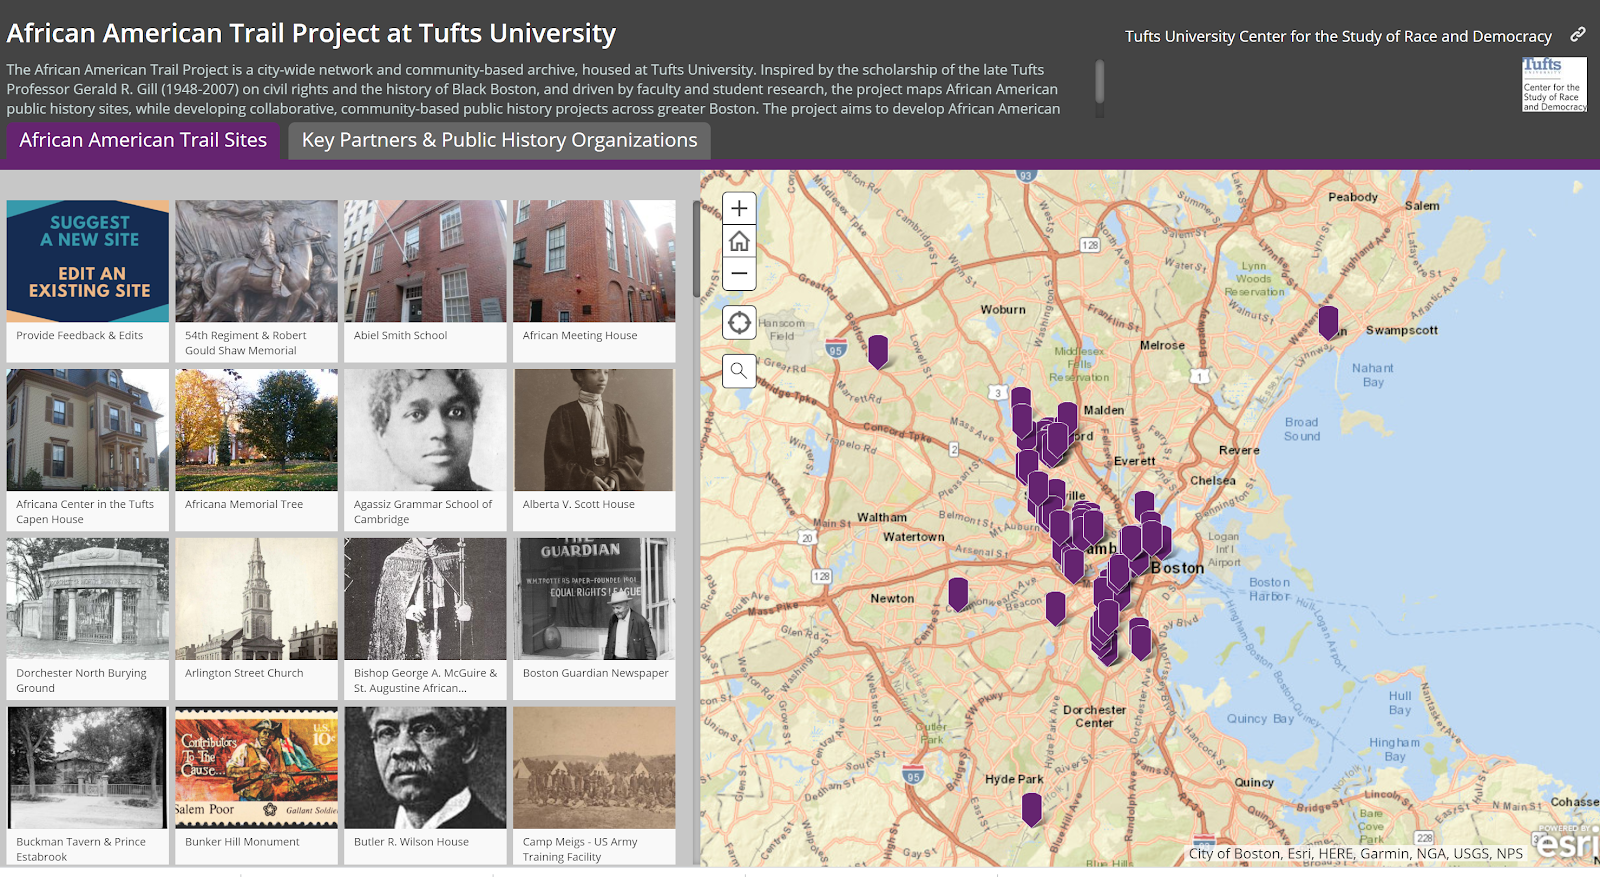1600x877 pixels.
Task: Find my current location on map
Action: 739,323
